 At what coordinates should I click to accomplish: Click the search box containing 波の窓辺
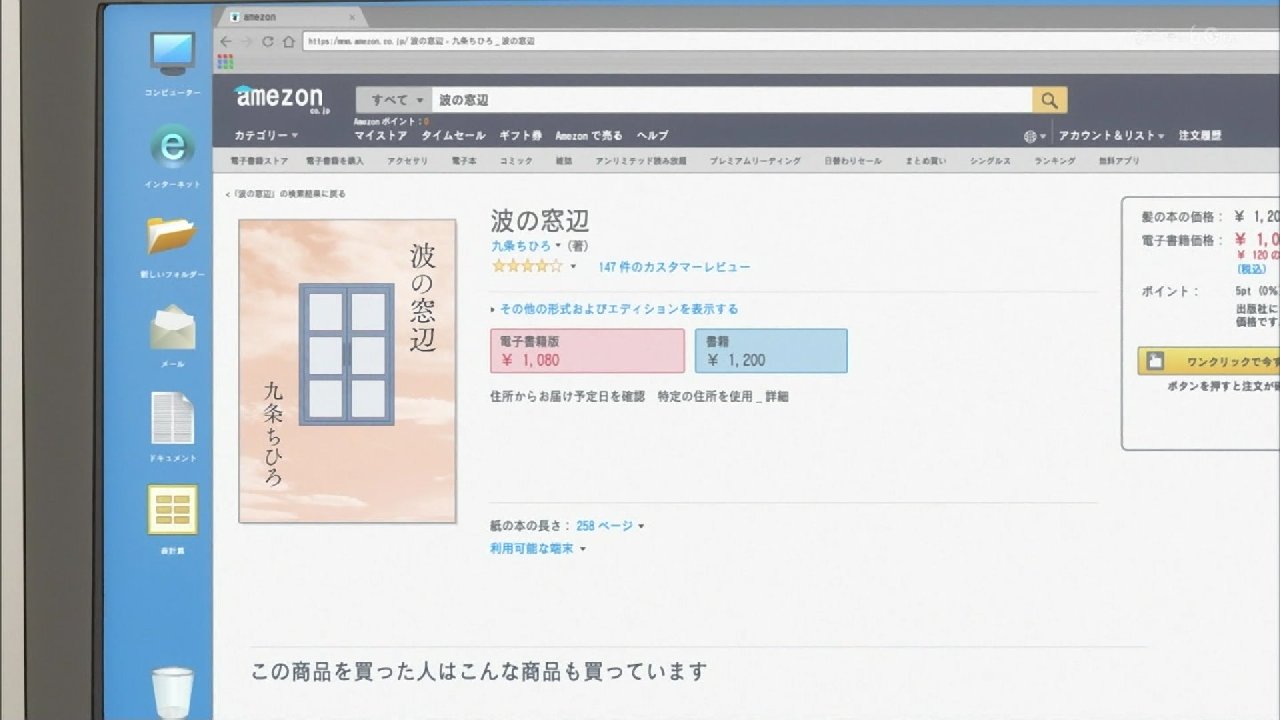(x=732, y=100)
